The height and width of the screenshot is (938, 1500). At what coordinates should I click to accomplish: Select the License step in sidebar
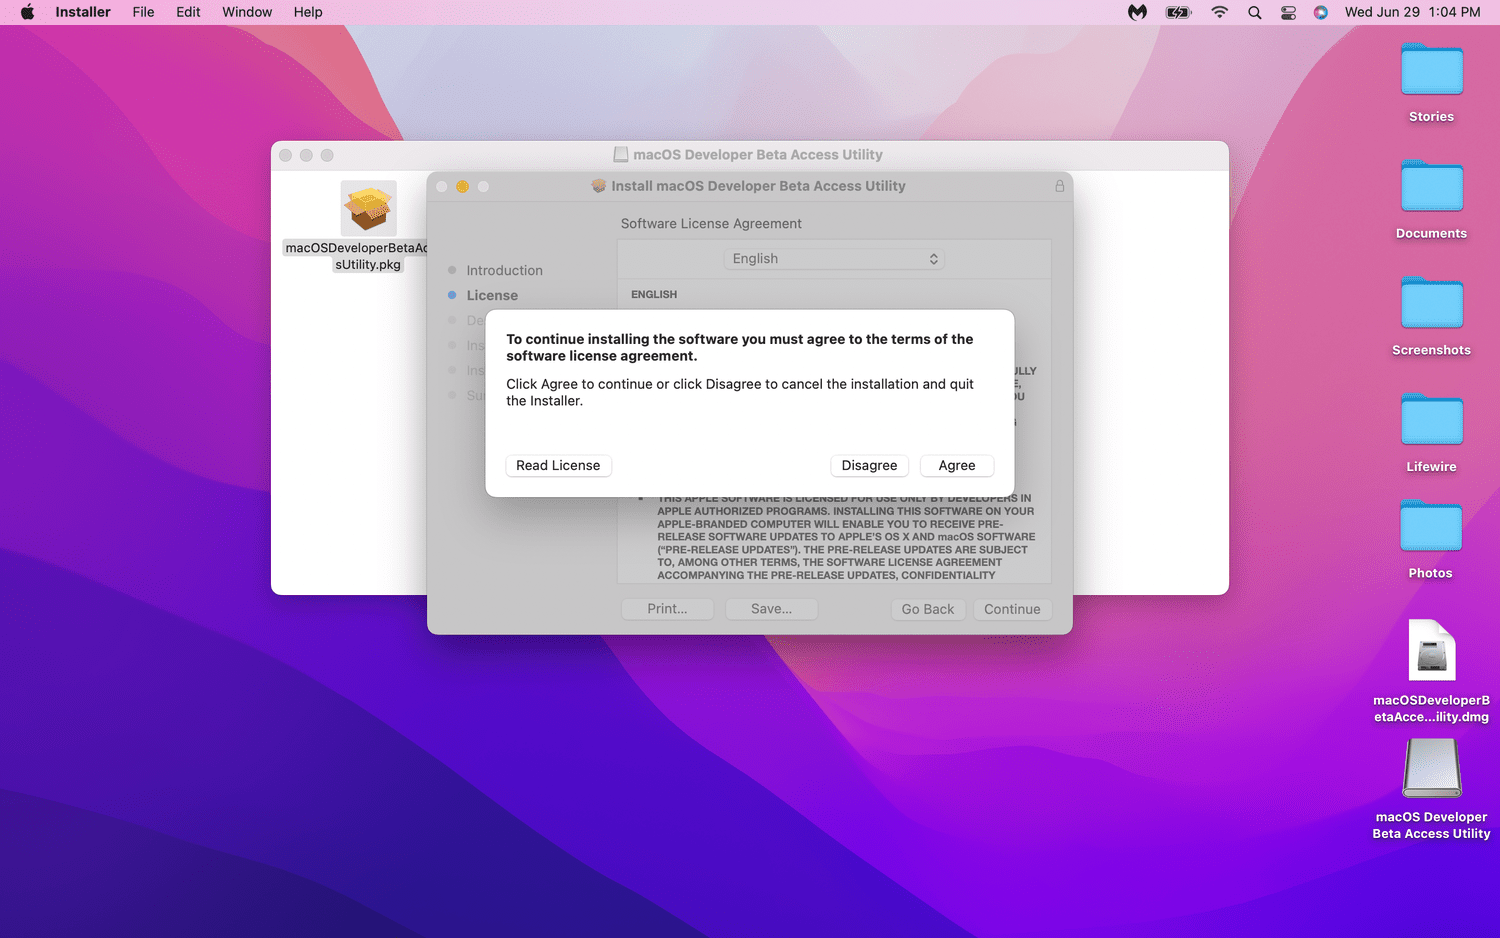coord(492,296)
